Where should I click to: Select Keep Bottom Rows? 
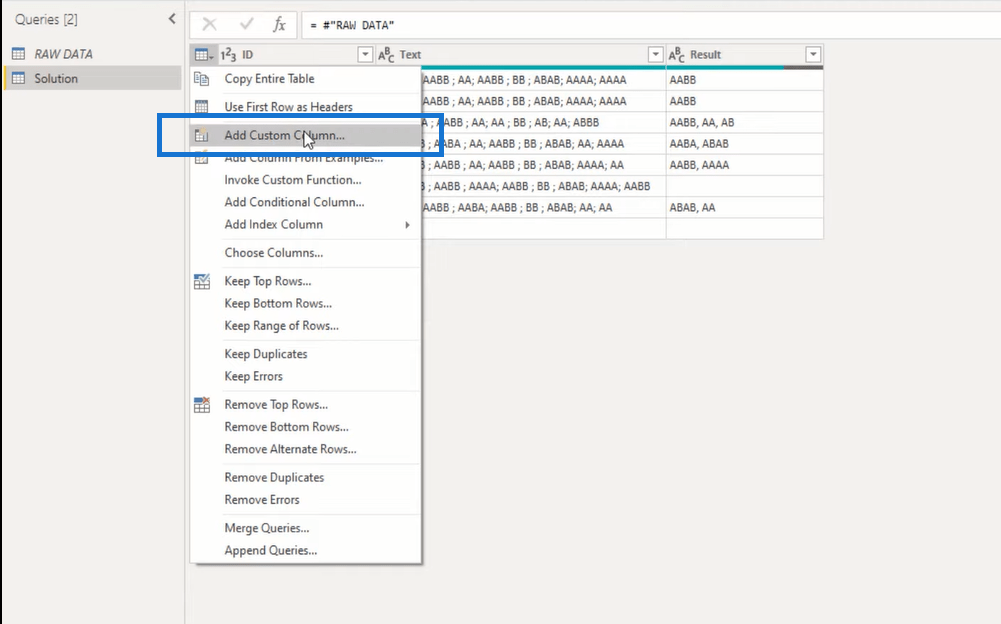(x=278, y=303)
